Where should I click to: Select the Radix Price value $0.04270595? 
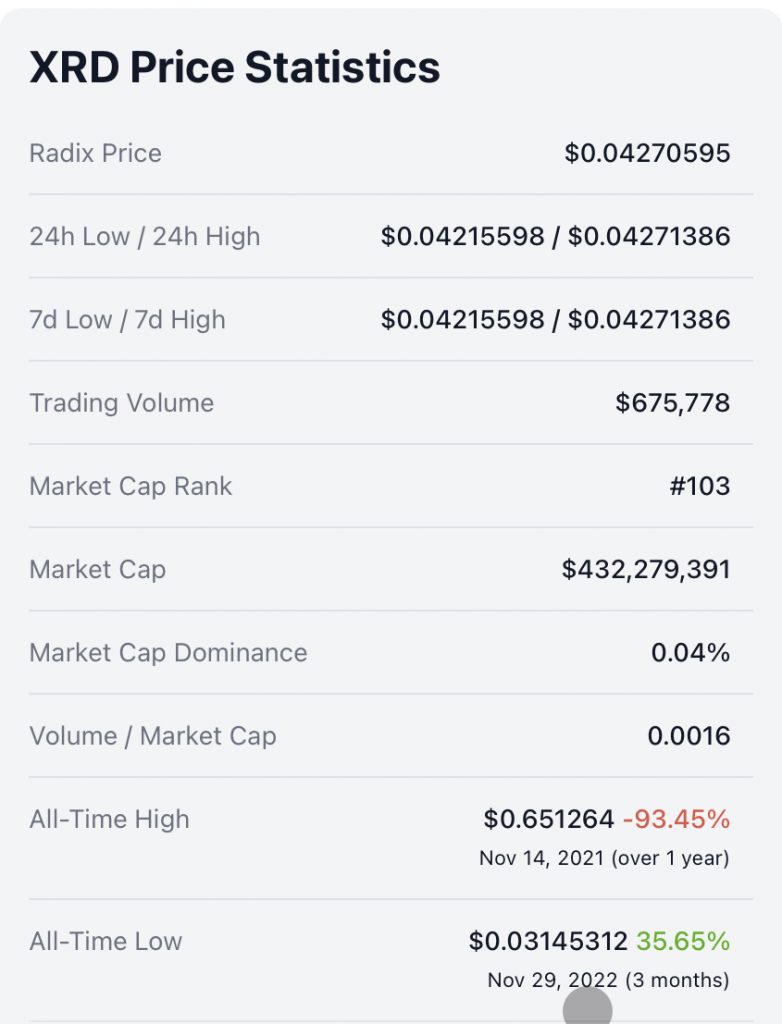tap(647, 153)
